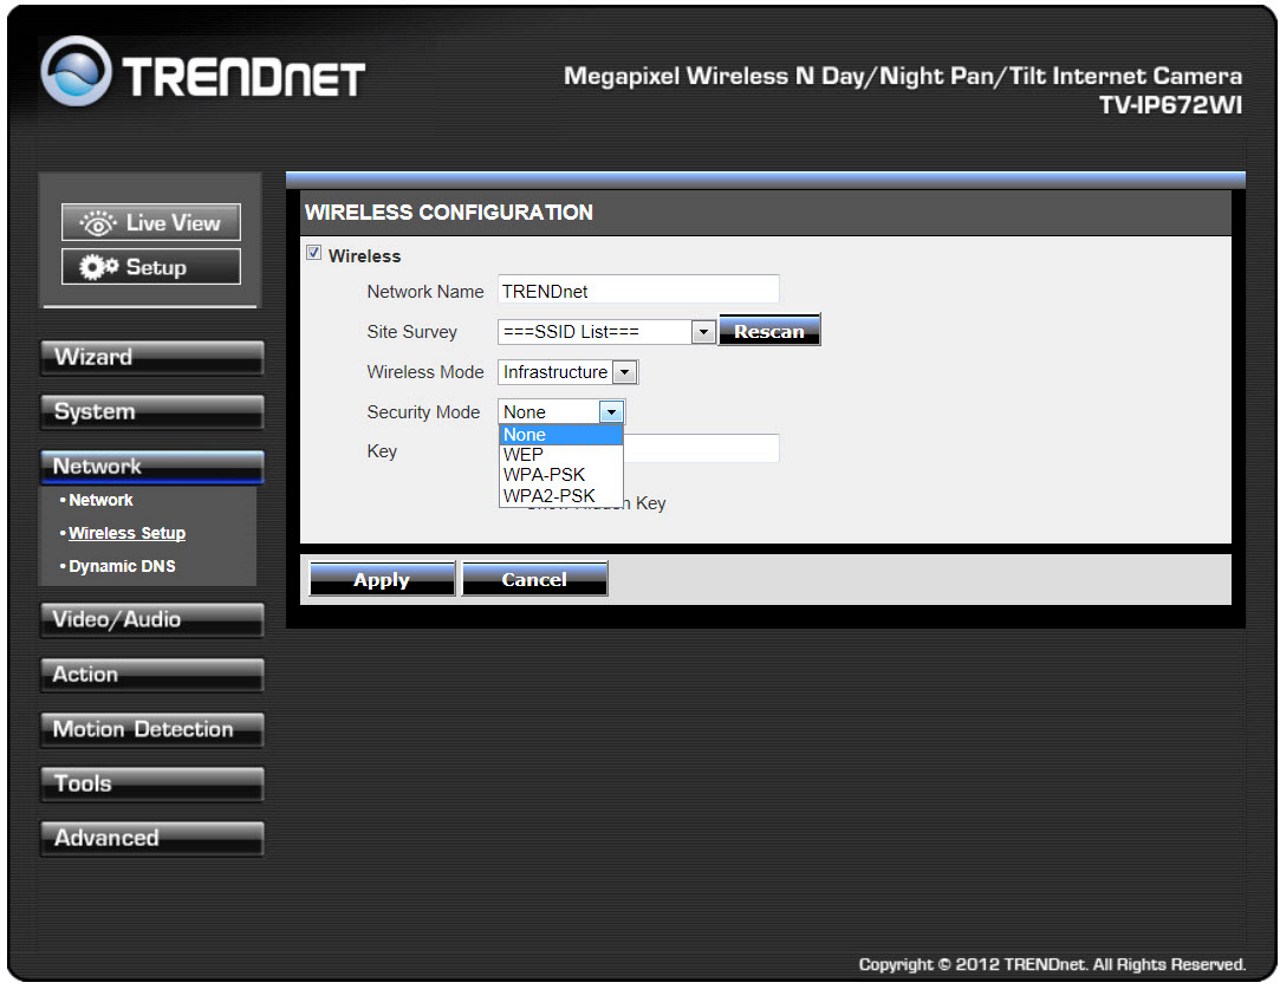Click the copyright notice text
This screenshot has width=1280, height=989.
pos(1052,964)
